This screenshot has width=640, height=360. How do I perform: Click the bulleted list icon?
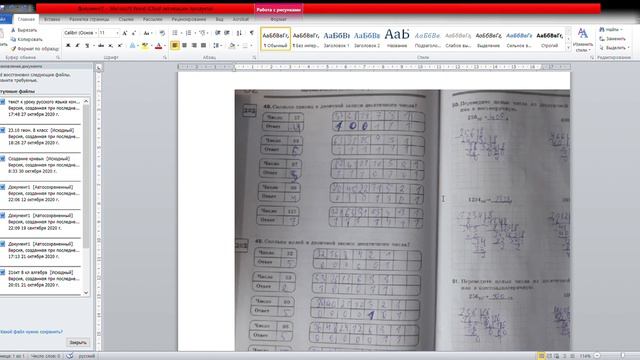pyautogui.click(x=175, y=33)
